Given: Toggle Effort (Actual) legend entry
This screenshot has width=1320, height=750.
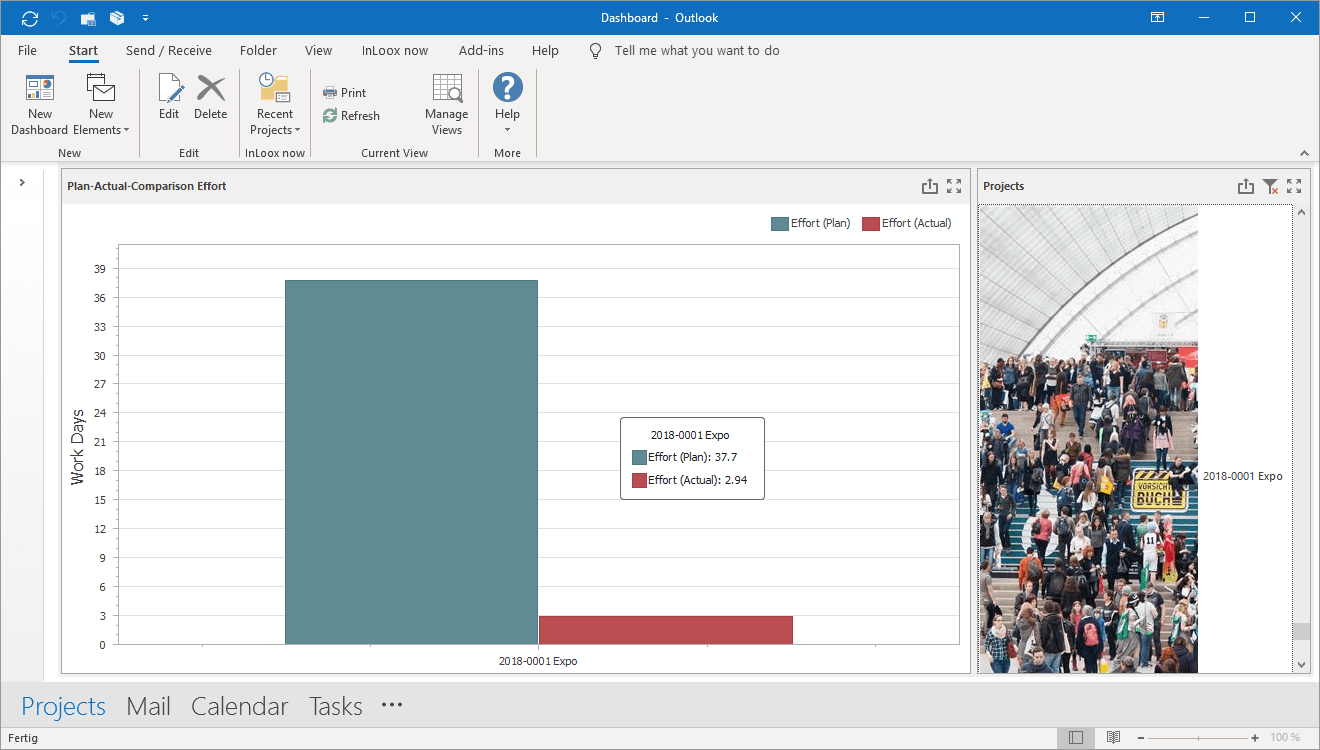Looking at the screenshot, I should [x=907, y=223].
